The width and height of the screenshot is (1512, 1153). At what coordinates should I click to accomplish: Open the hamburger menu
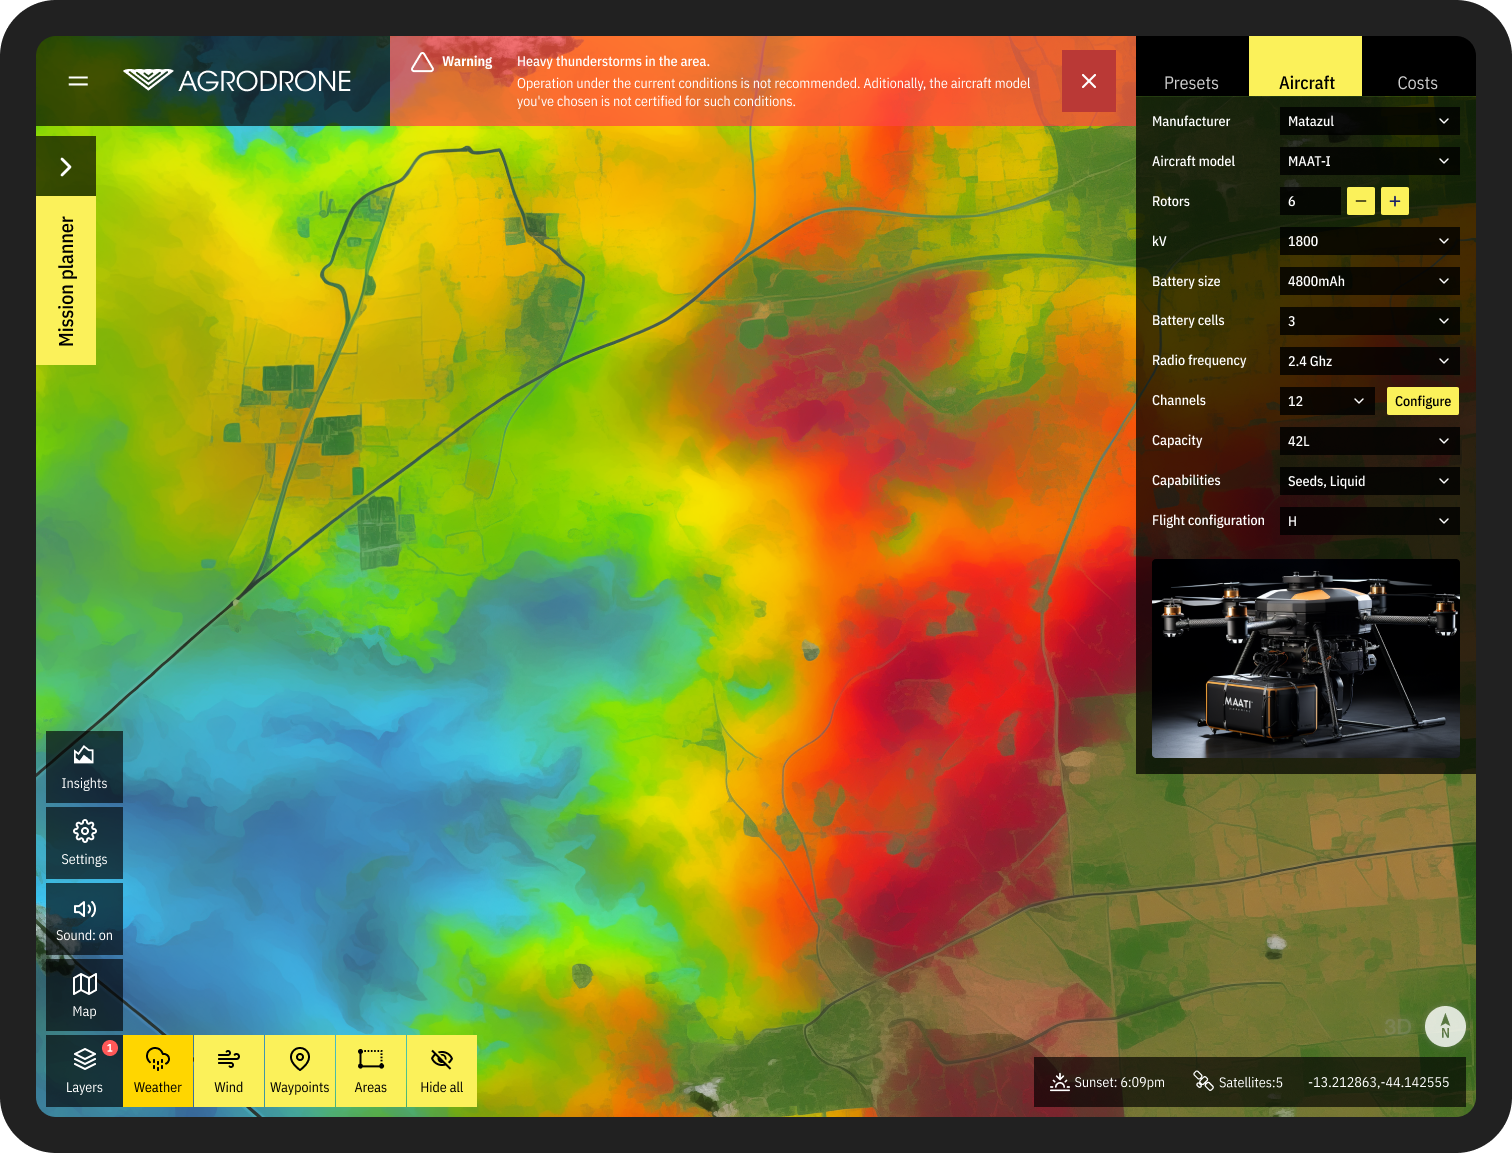point(78,81)
